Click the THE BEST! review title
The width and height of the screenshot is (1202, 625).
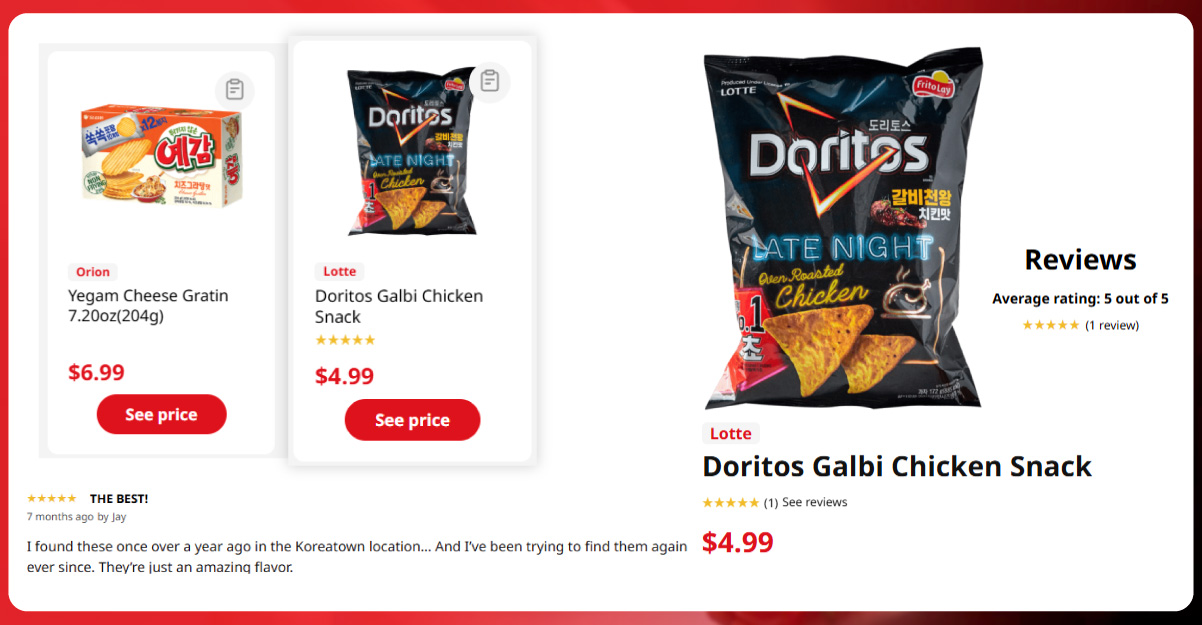119,498
